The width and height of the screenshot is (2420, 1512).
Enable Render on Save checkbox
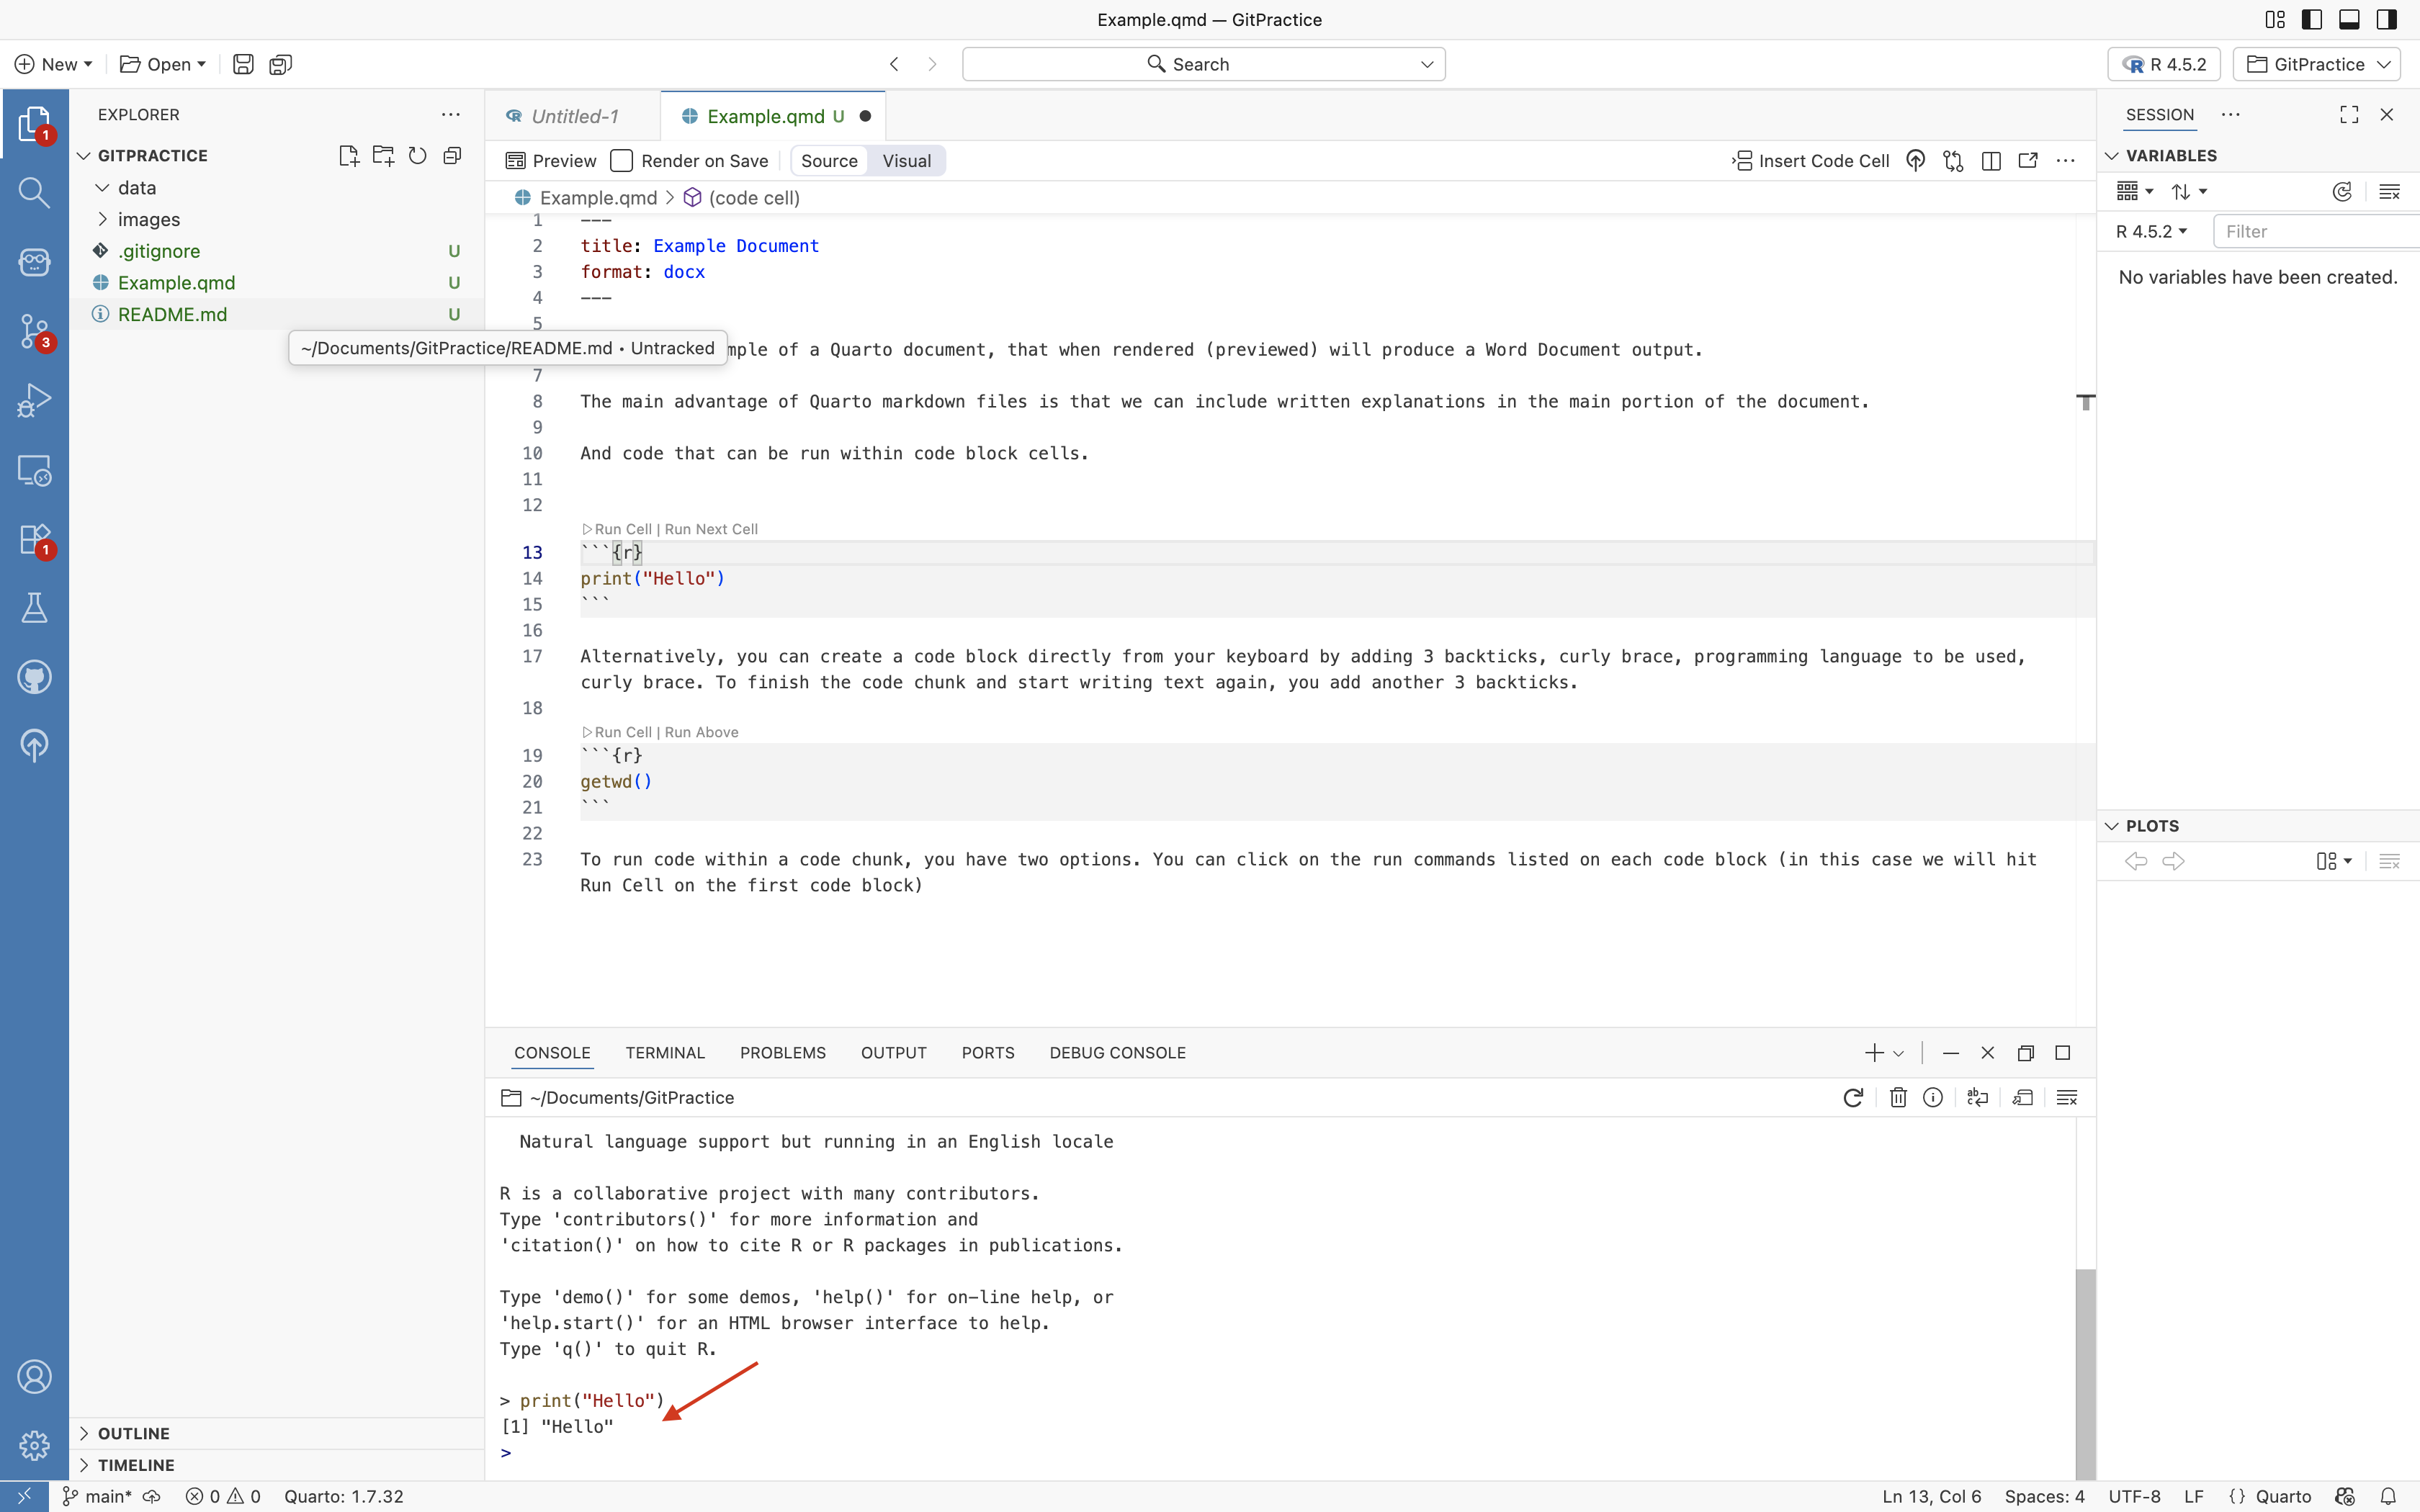622,161
